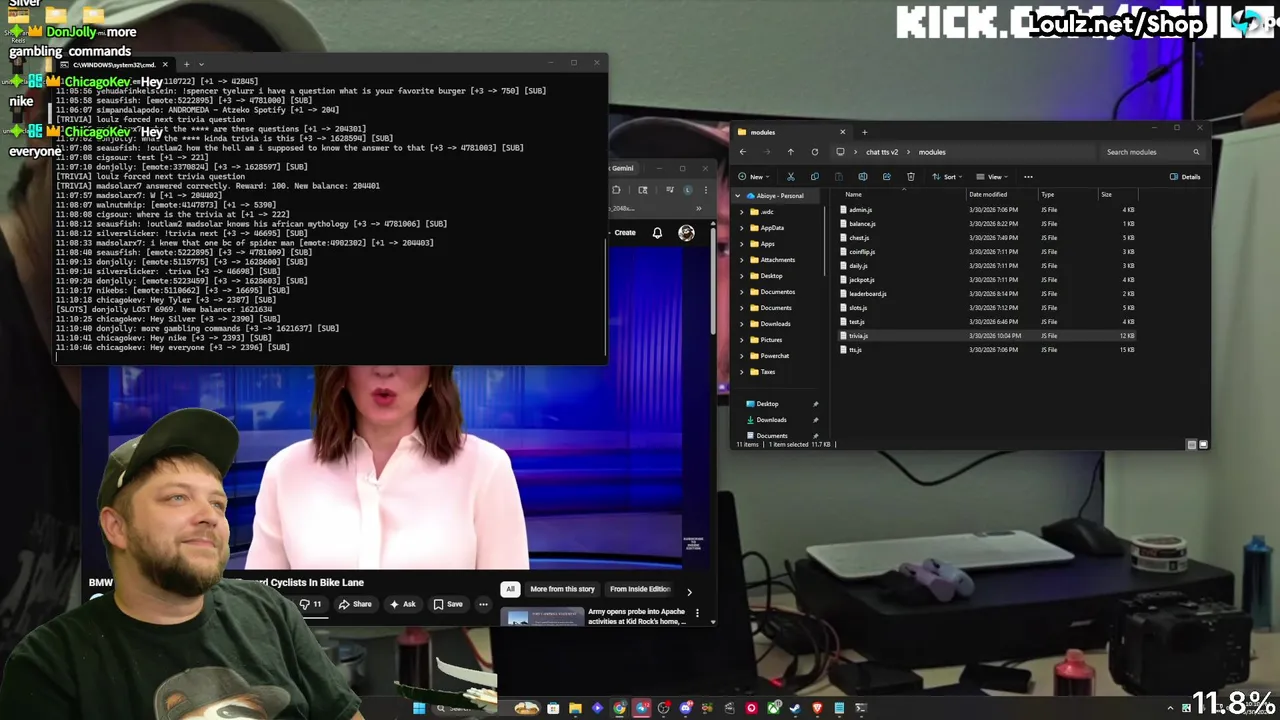
Task: Expand the Attachments folder in sidebar
Action: coord(742,260)
